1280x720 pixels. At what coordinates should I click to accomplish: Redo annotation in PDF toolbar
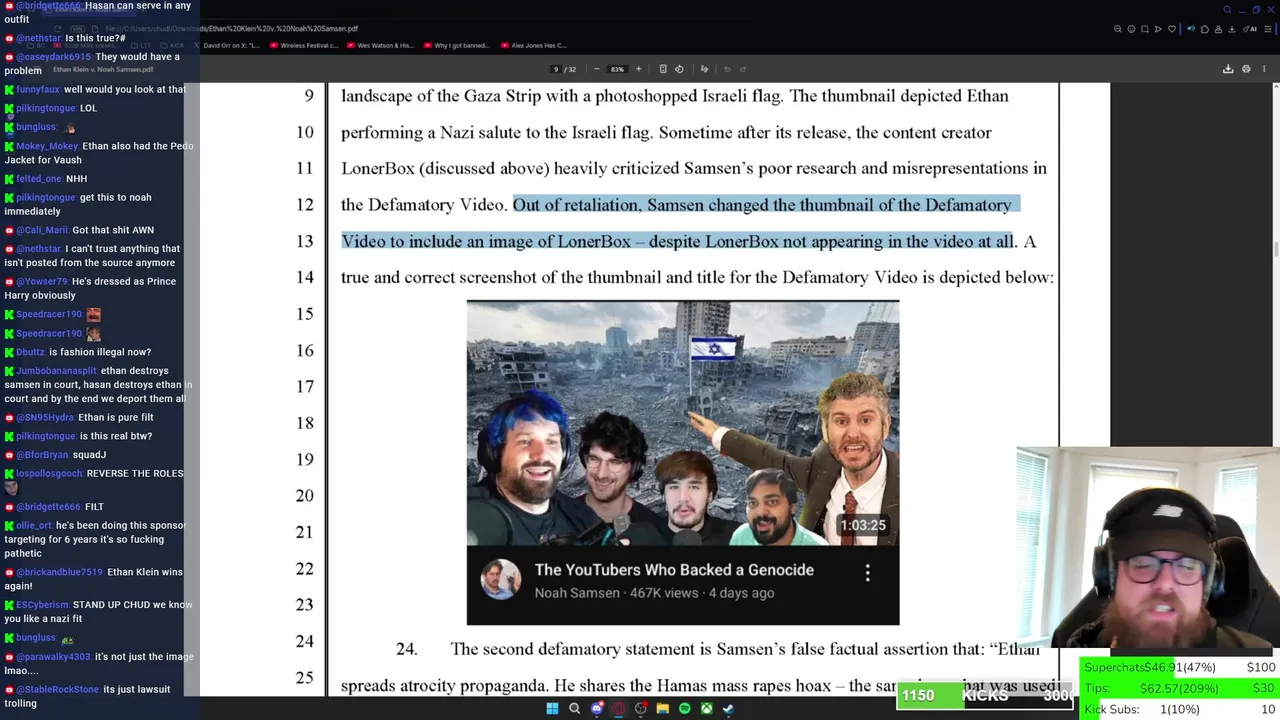pyautogui.click(x=743, y=69)
